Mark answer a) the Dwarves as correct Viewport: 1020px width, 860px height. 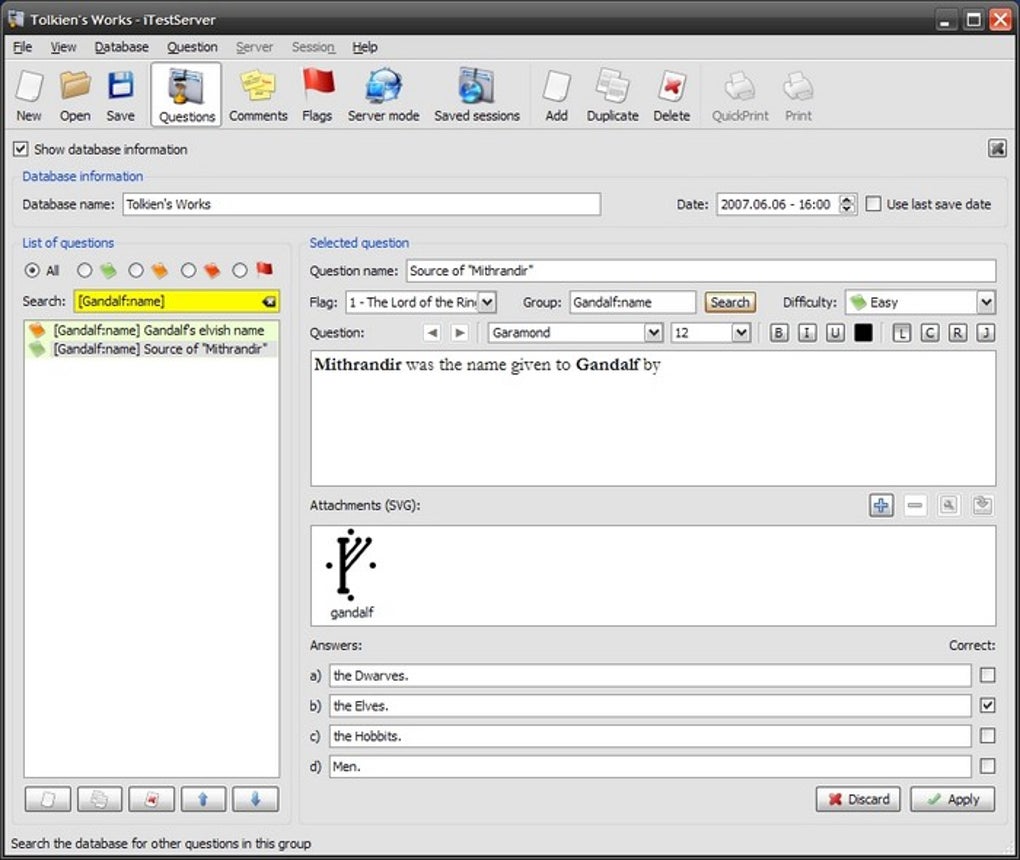pyautogui.click(x=987, y=675)
